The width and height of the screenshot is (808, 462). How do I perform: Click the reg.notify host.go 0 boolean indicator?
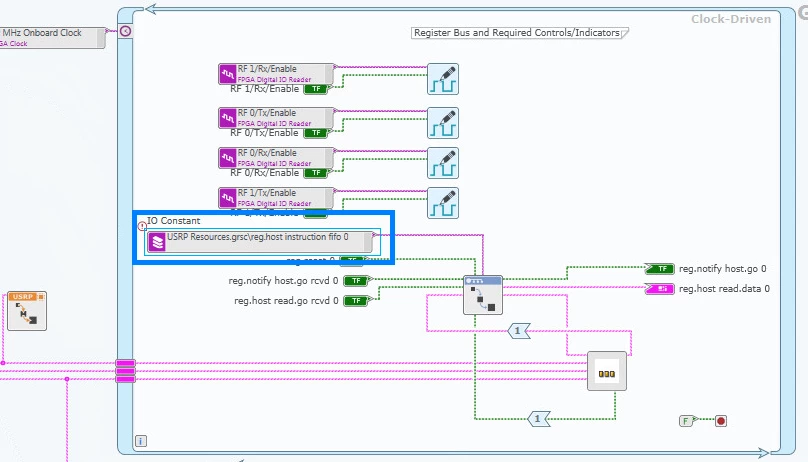[660, 269]
